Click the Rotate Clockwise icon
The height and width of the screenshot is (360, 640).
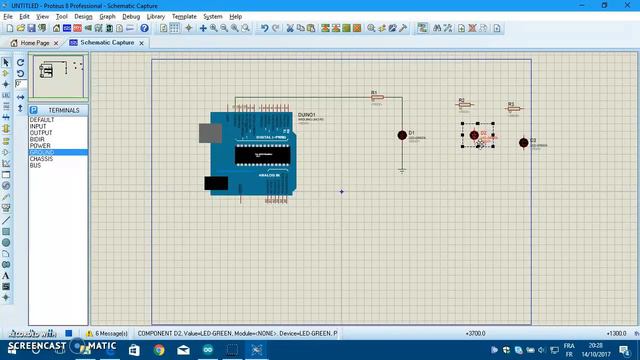tap(20, 62)
